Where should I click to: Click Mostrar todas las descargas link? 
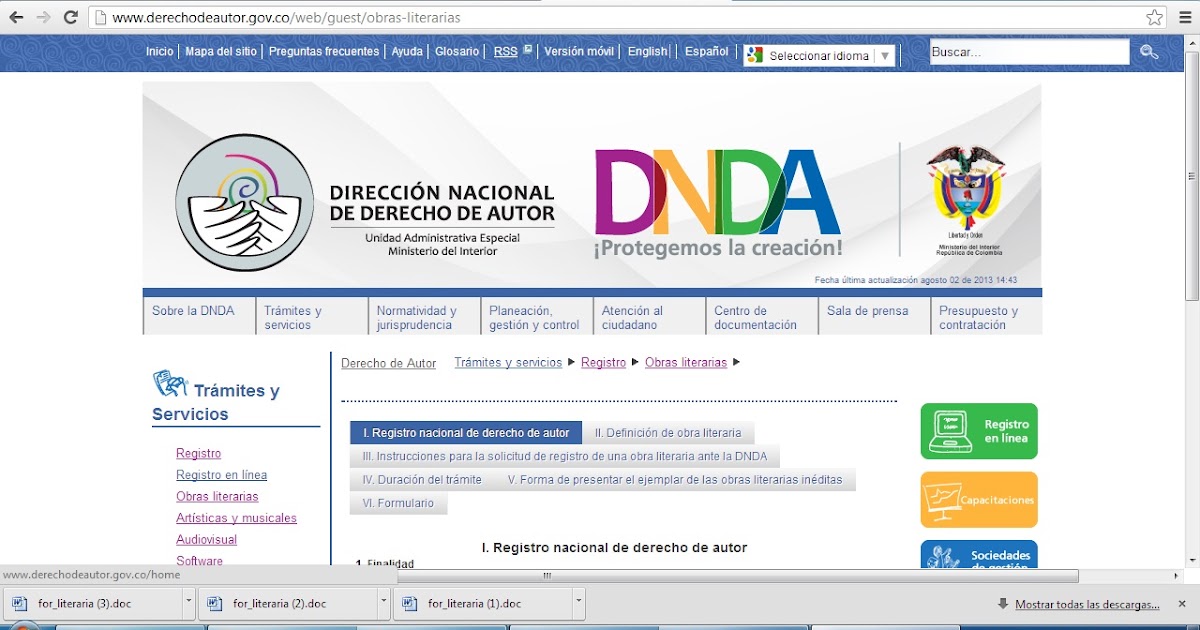tap(1087, 604)
